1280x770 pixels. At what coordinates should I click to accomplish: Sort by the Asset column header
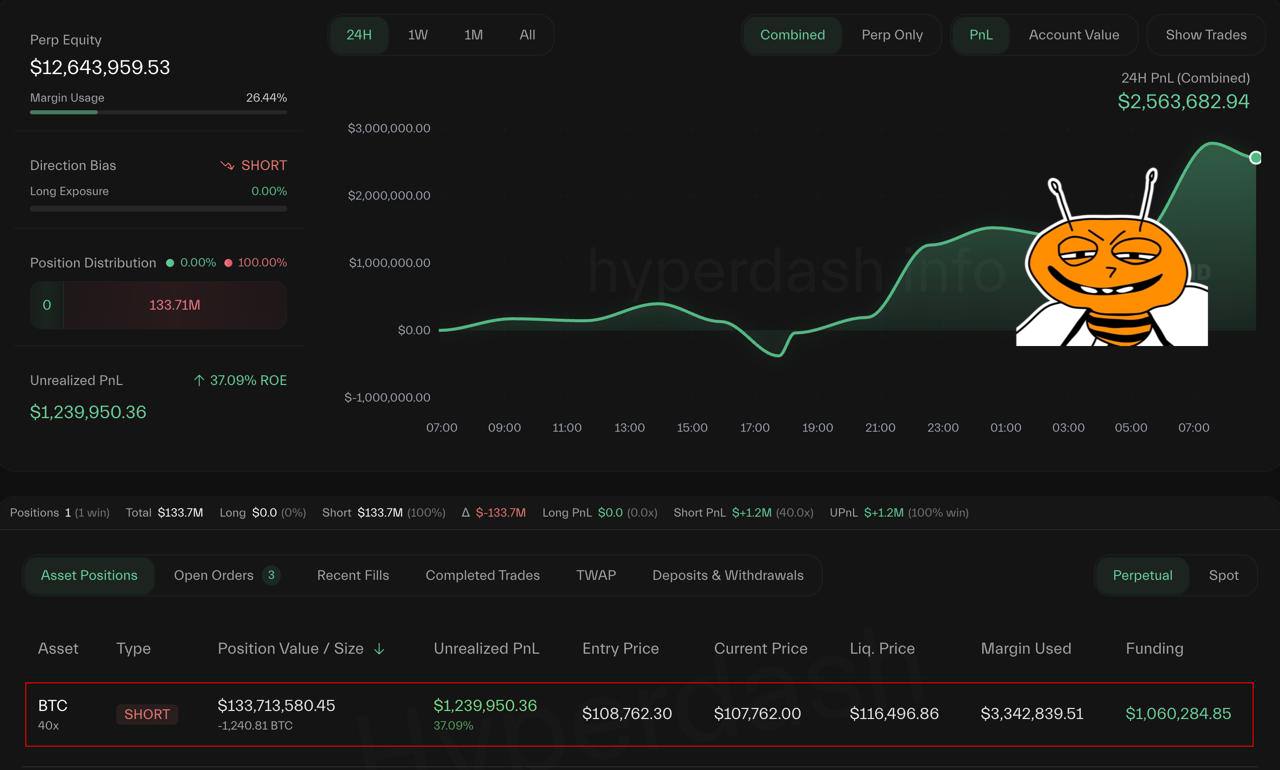[x=58, y=648]
